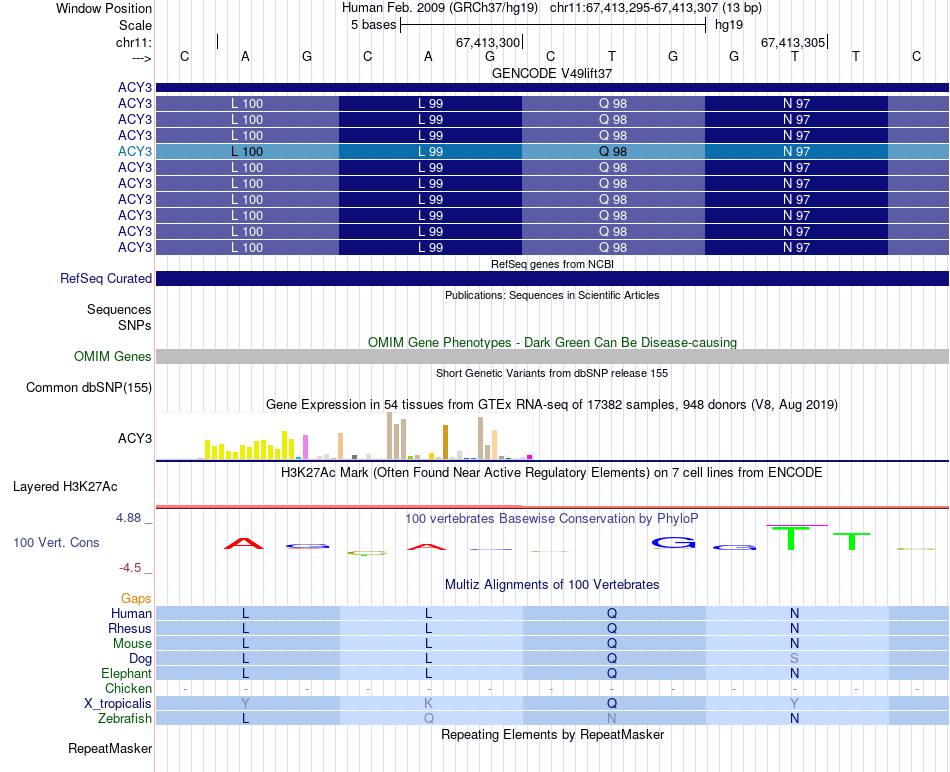Click the Mouse species label

pyautogui.click(x=132, y=644)
